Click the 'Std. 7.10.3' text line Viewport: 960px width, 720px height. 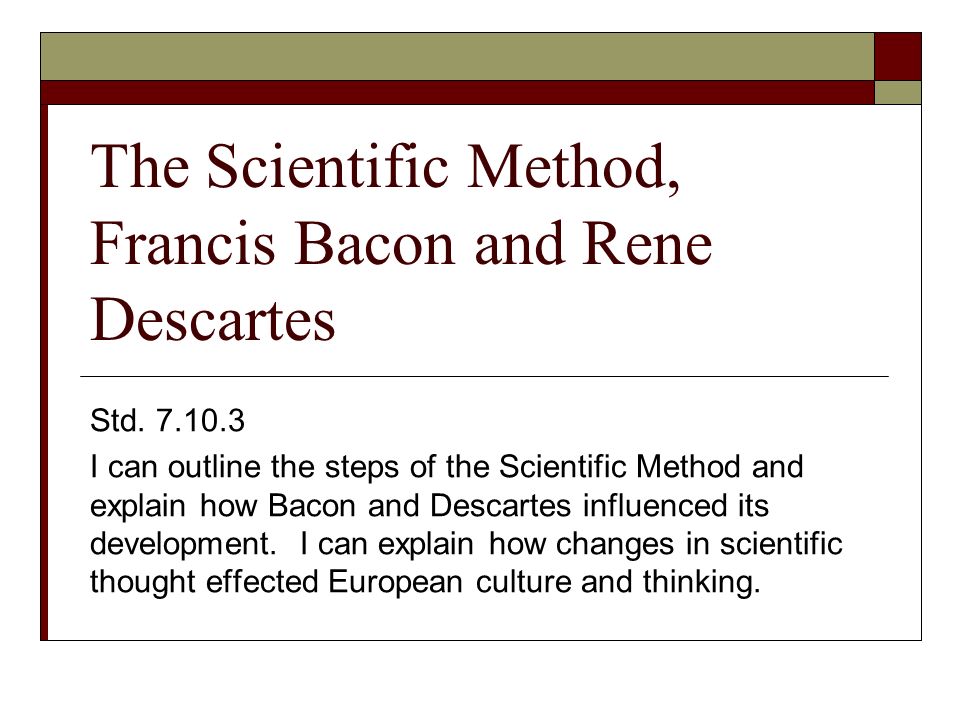[x=167, y=421]
